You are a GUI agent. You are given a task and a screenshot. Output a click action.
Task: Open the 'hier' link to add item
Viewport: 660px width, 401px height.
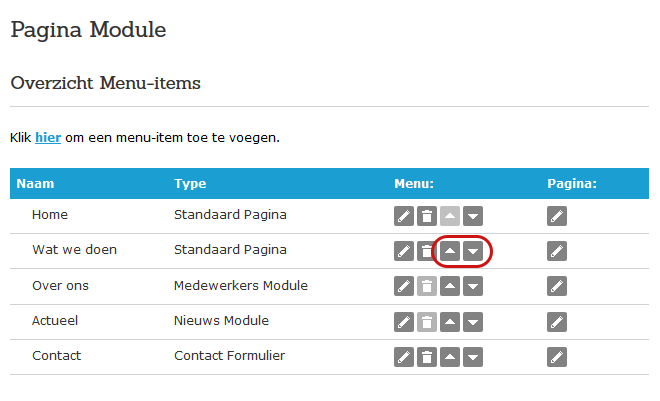(x=48, y=138)
